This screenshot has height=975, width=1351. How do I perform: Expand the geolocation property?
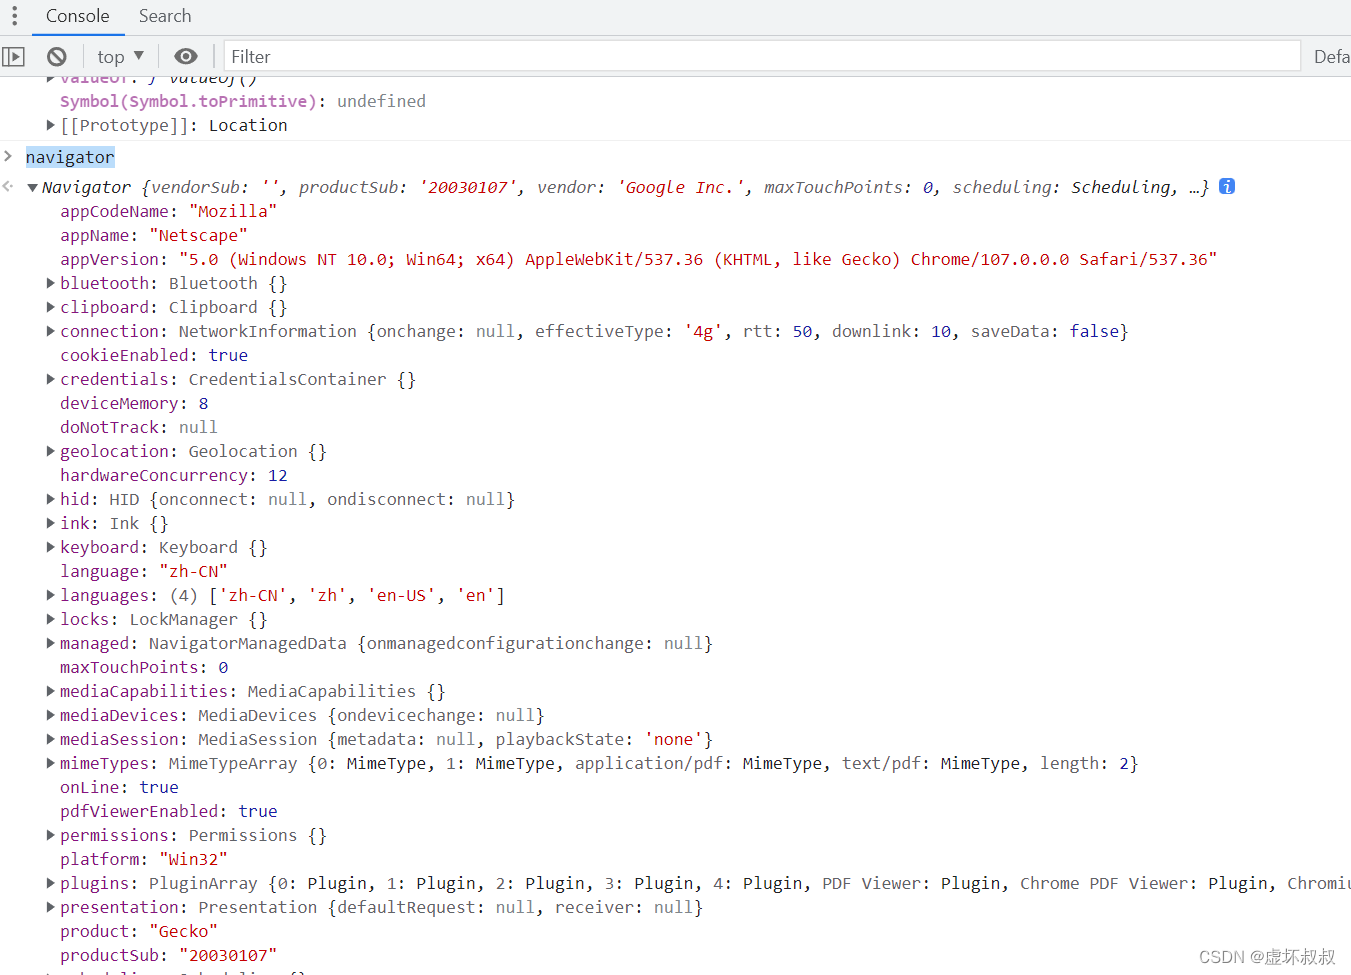[x=50, y=451]
